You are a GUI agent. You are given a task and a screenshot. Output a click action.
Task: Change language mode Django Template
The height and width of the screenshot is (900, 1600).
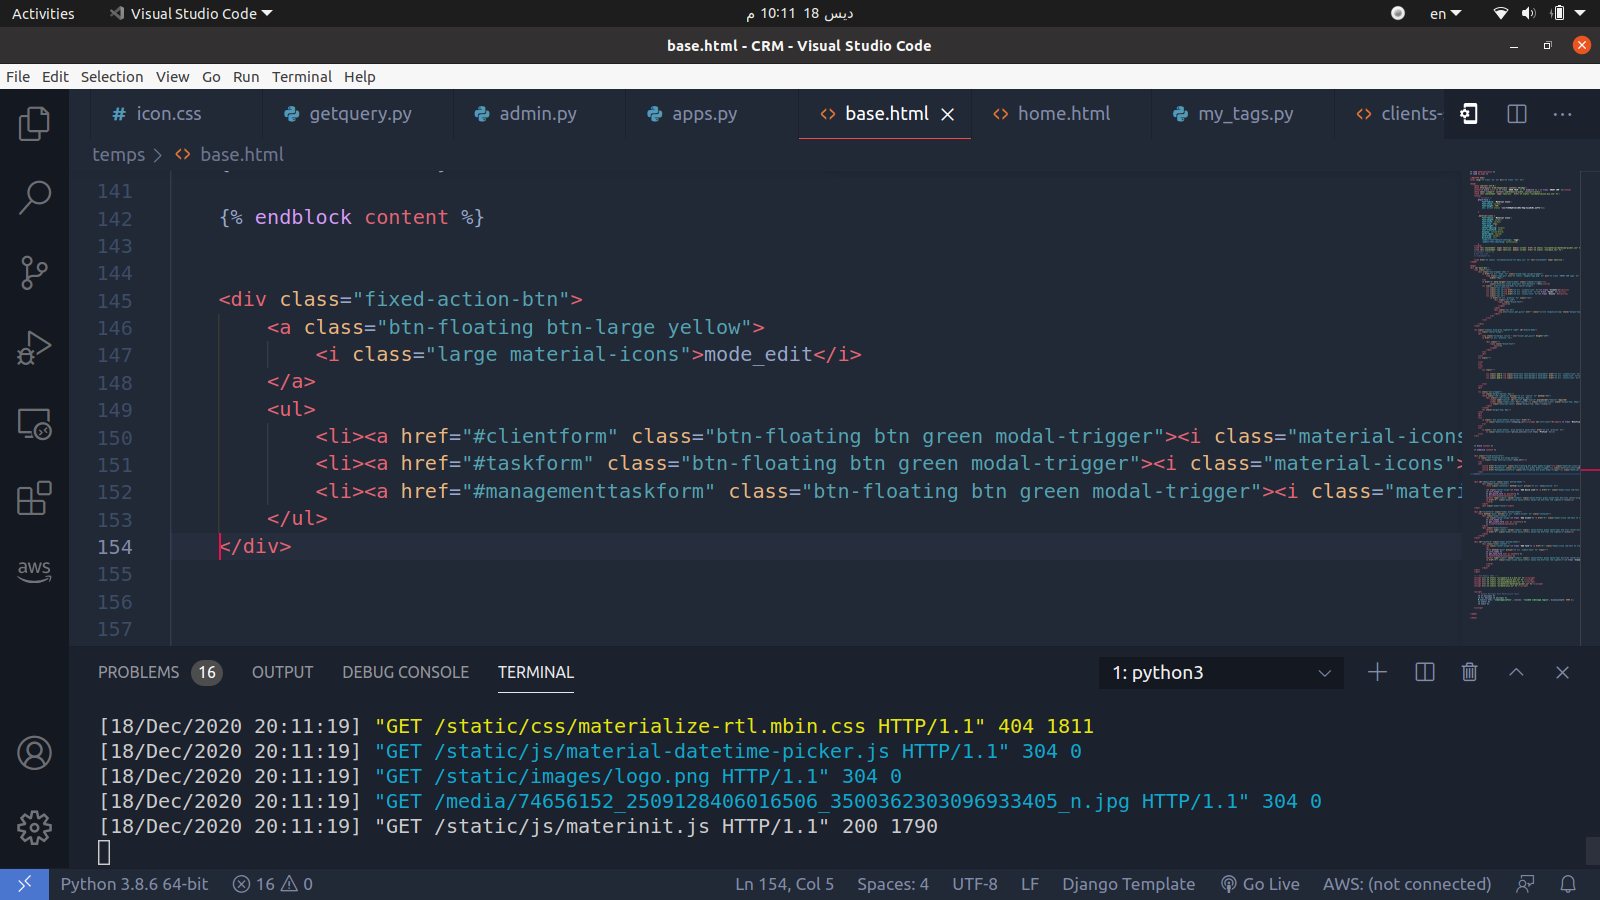(x=1128, y=884)
